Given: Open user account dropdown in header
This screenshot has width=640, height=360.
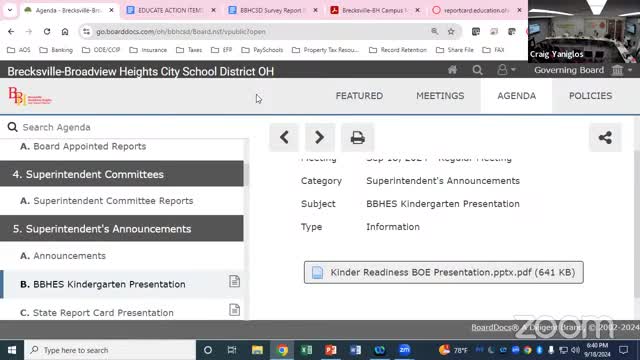Looking at the screenshot, I should point(506,70).
